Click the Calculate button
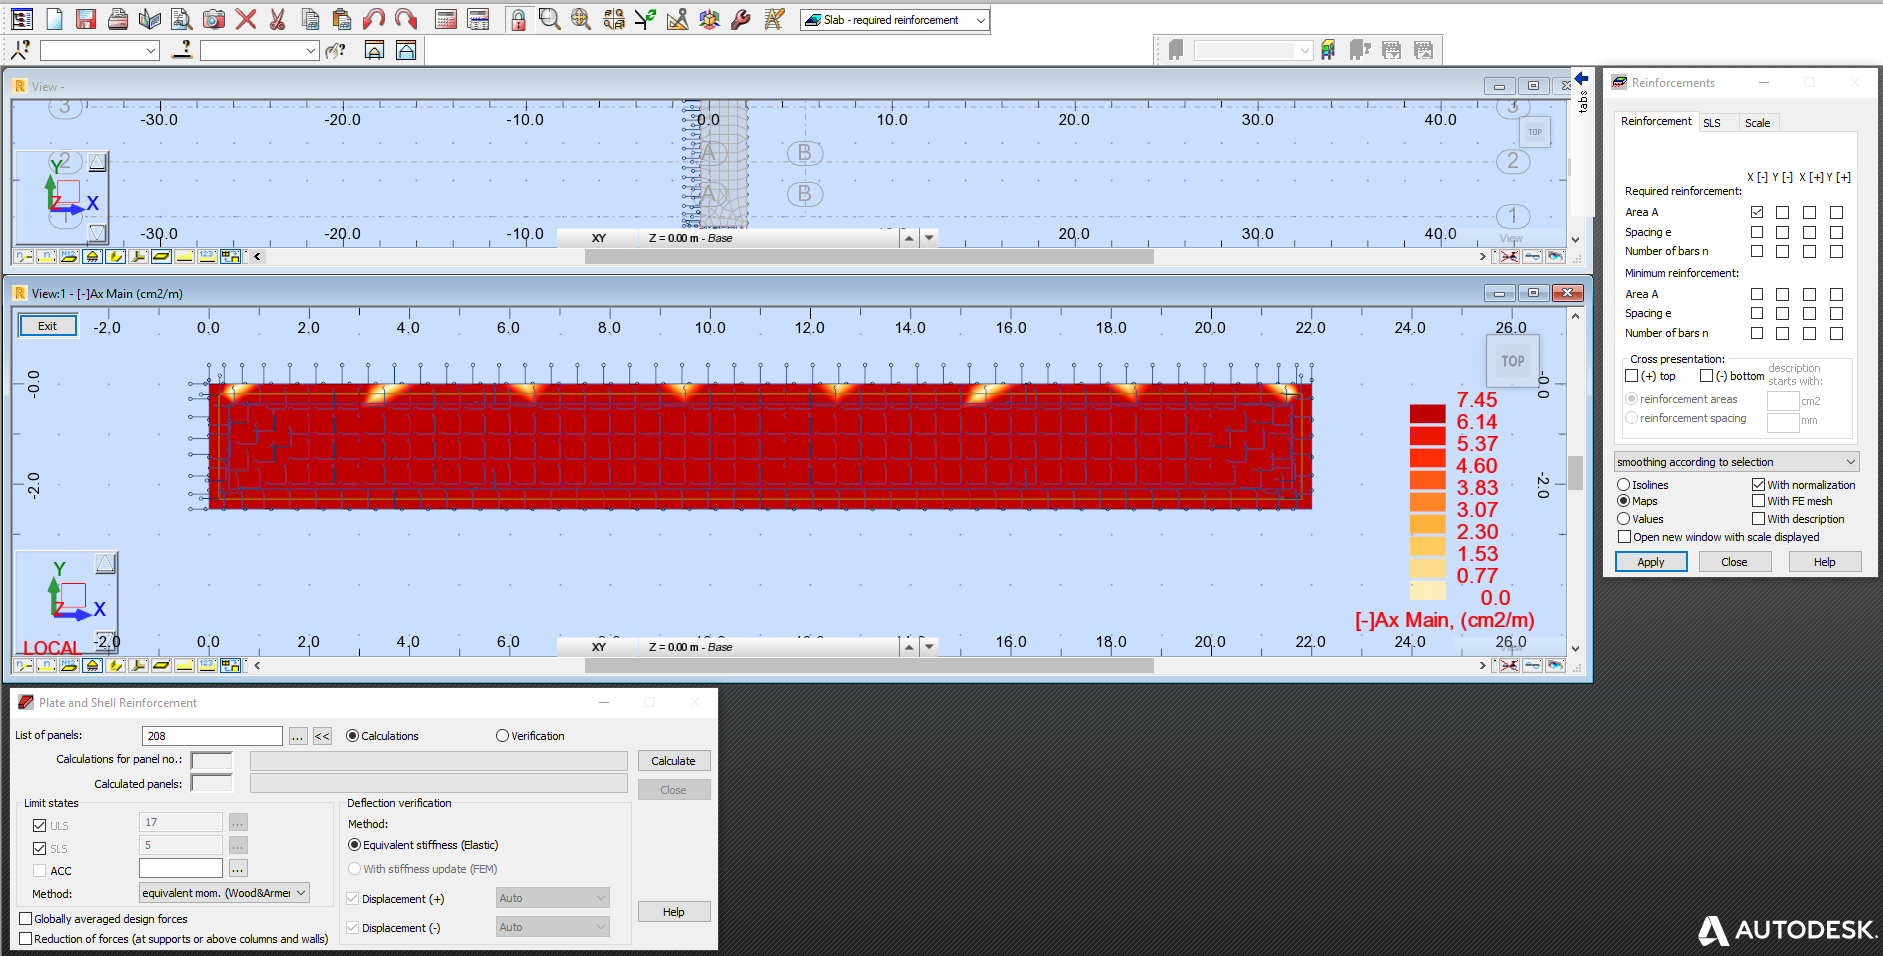The image size is (1883, 956). click(x=673, y=761)
